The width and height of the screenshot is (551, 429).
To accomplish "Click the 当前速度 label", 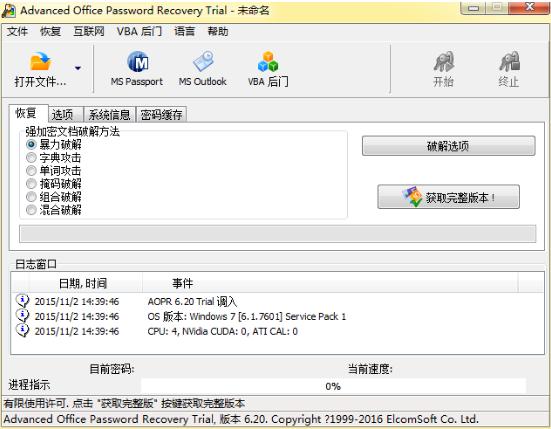I will [x=370, y=369].
